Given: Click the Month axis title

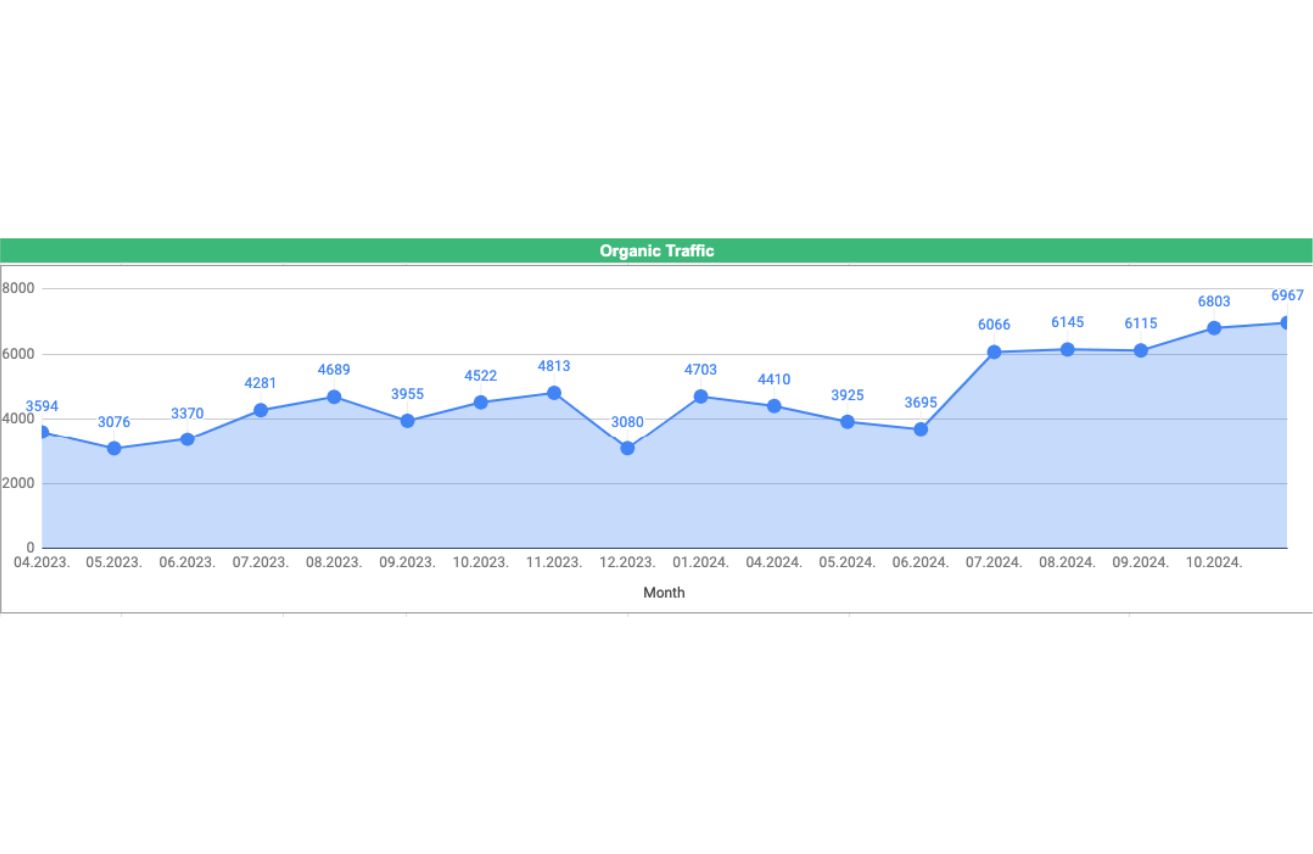Looking at the screenshot, I should click(664, 592).
